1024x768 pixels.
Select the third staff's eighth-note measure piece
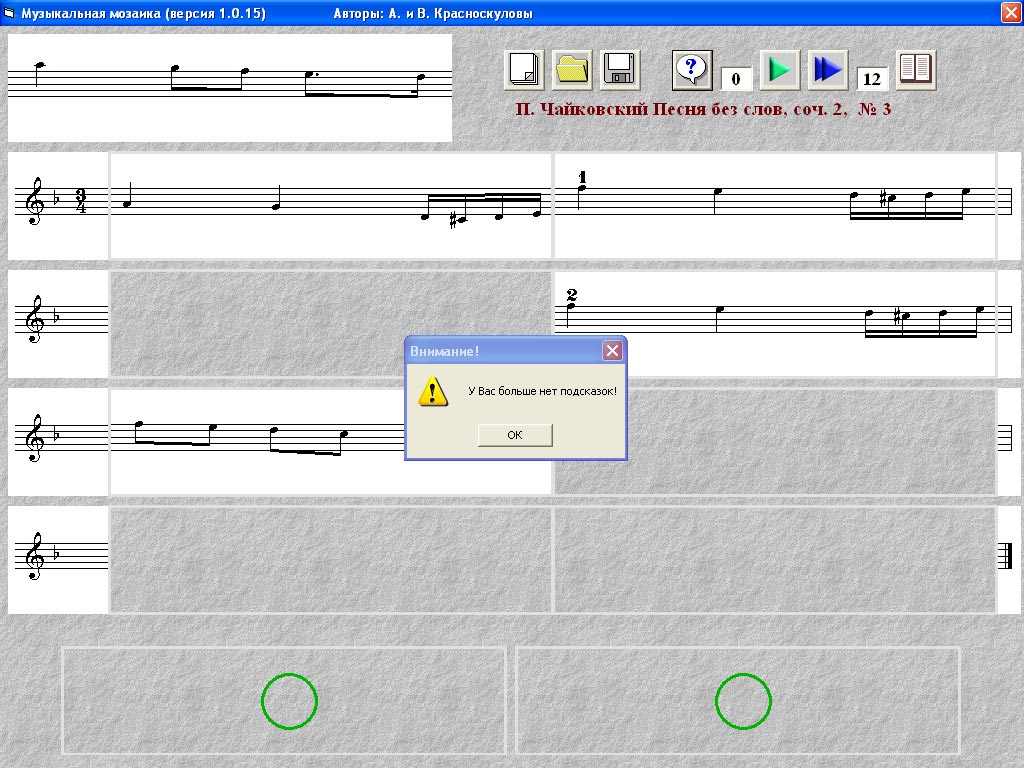330,442
